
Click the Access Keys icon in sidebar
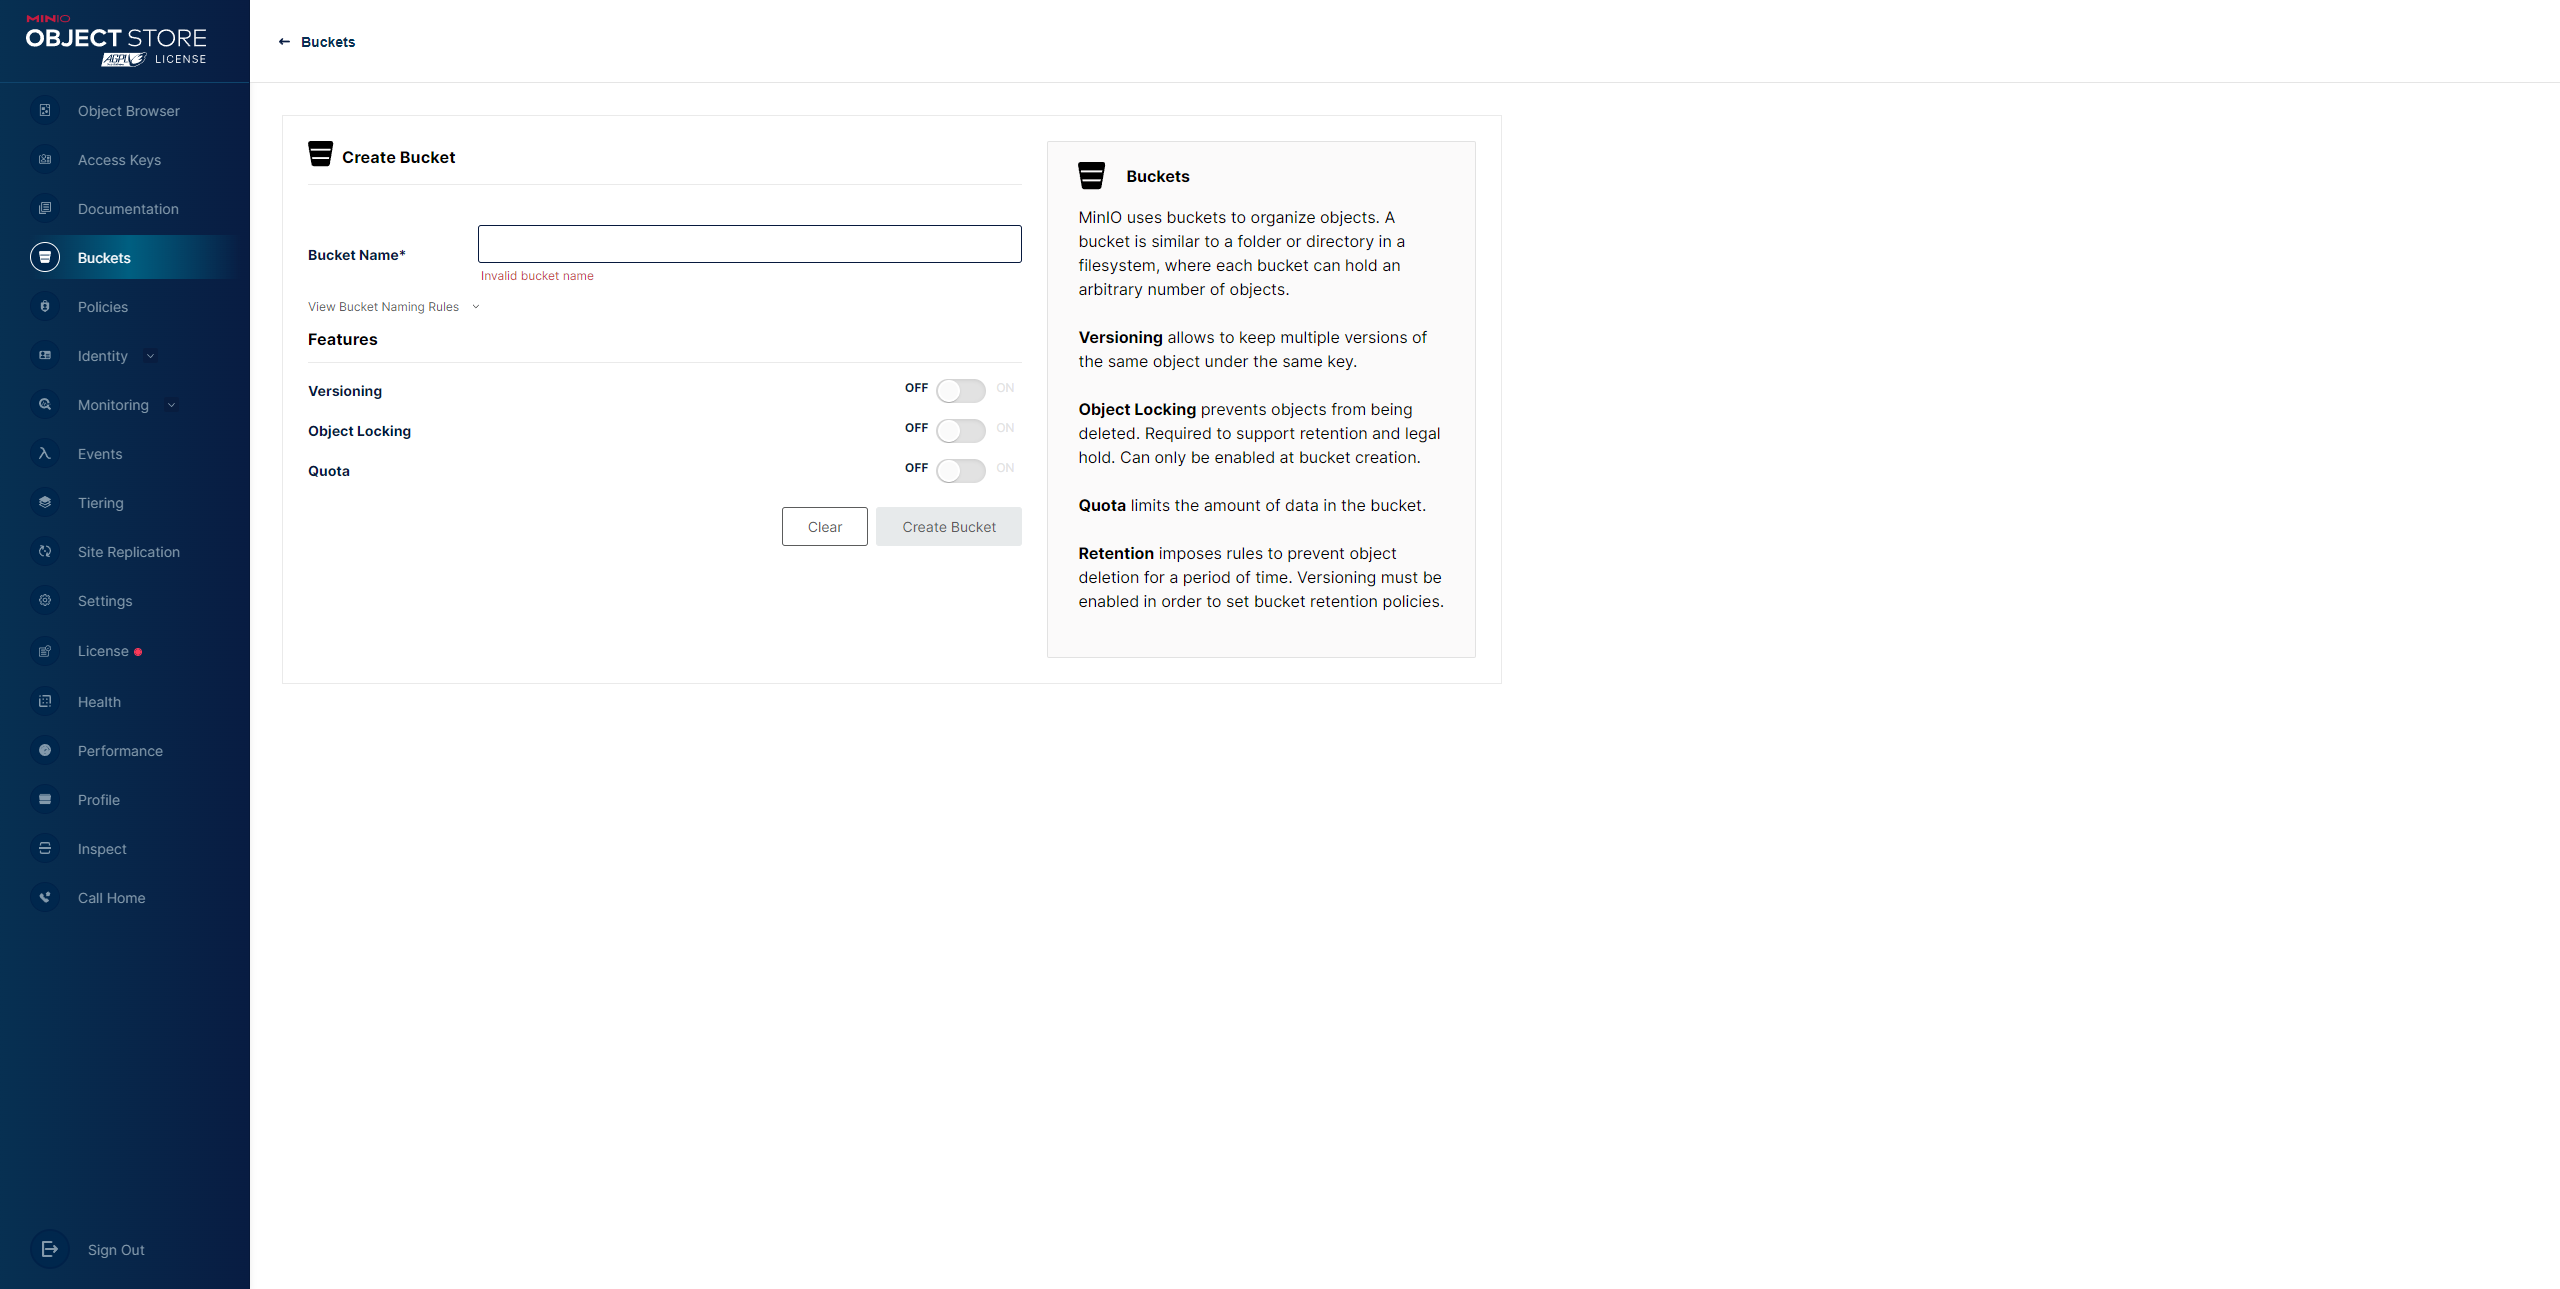44,159
